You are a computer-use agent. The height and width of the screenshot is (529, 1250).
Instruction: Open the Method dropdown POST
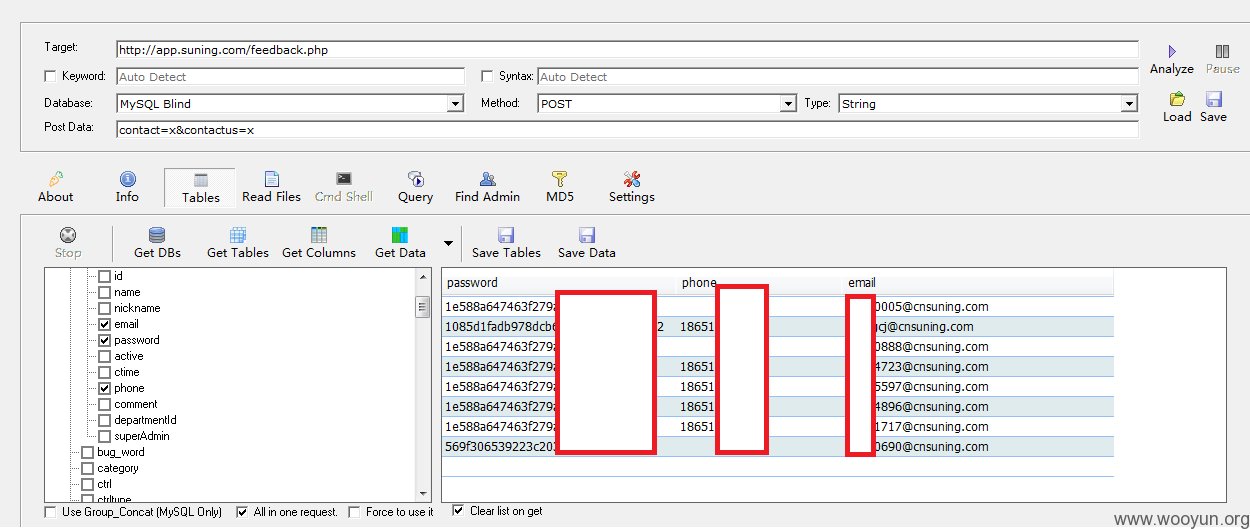(666, 103)
